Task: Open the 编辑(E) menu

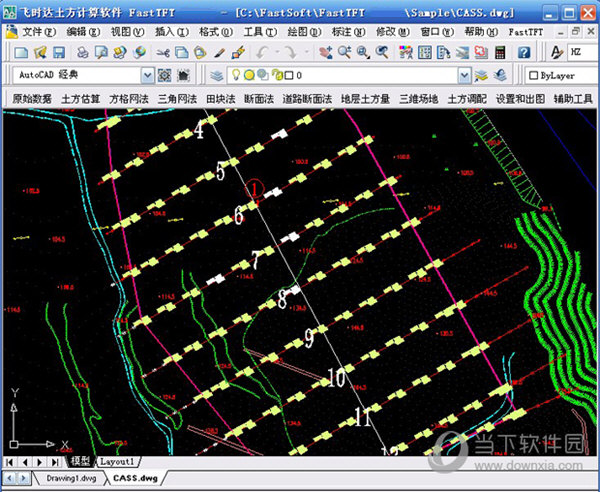Action: [83, 32]
